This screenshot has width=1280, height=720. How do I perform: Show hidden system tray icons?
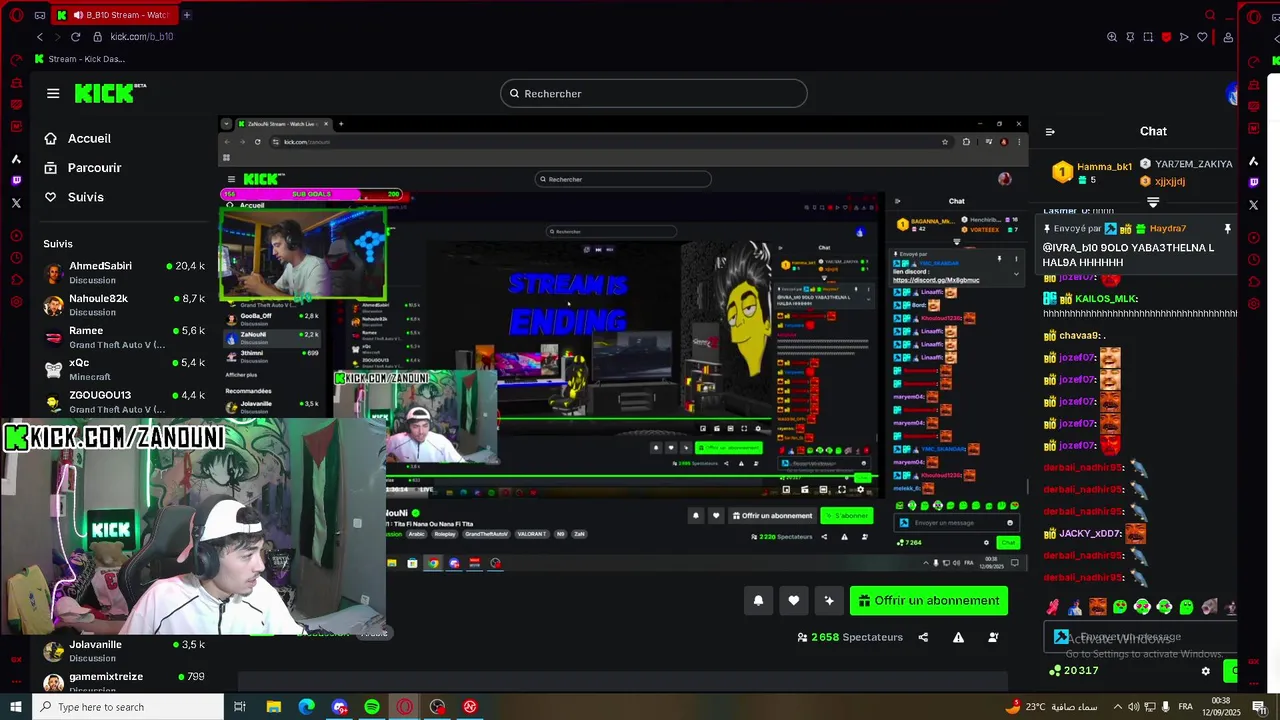click(x=1117, y=707)
